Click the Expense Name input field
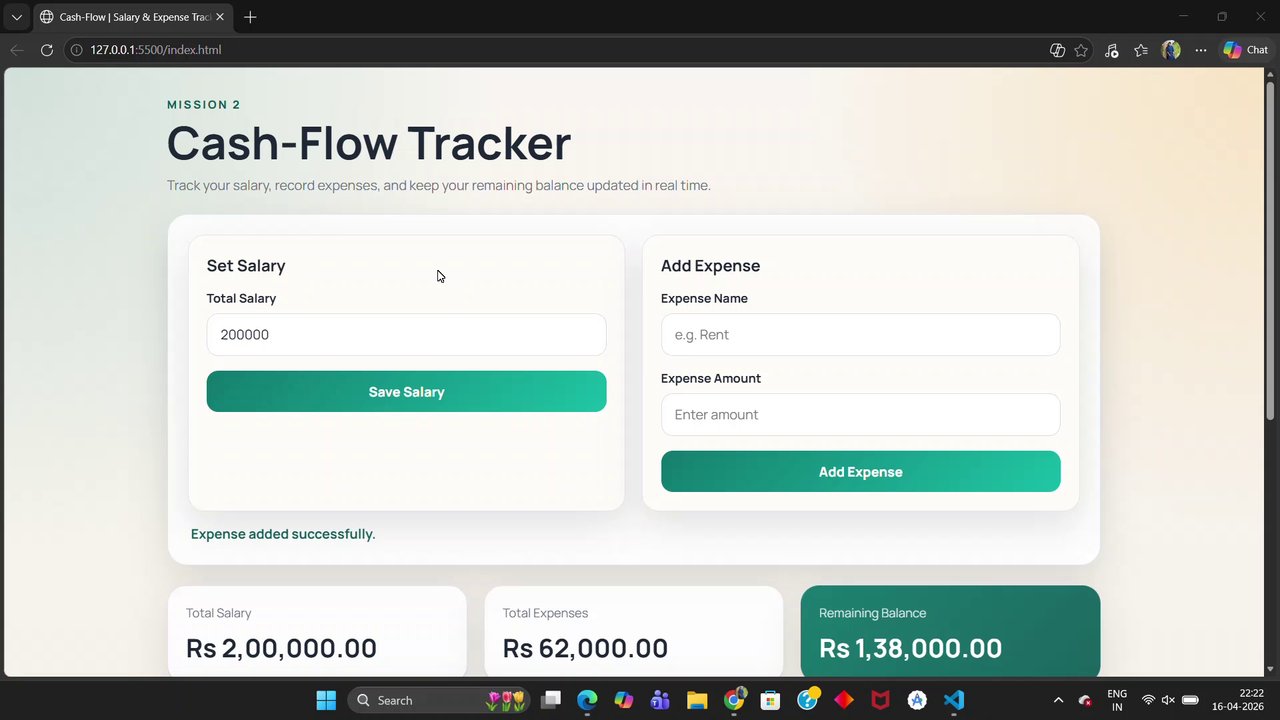Screen dimensions: 1280x720 [860, 335]
